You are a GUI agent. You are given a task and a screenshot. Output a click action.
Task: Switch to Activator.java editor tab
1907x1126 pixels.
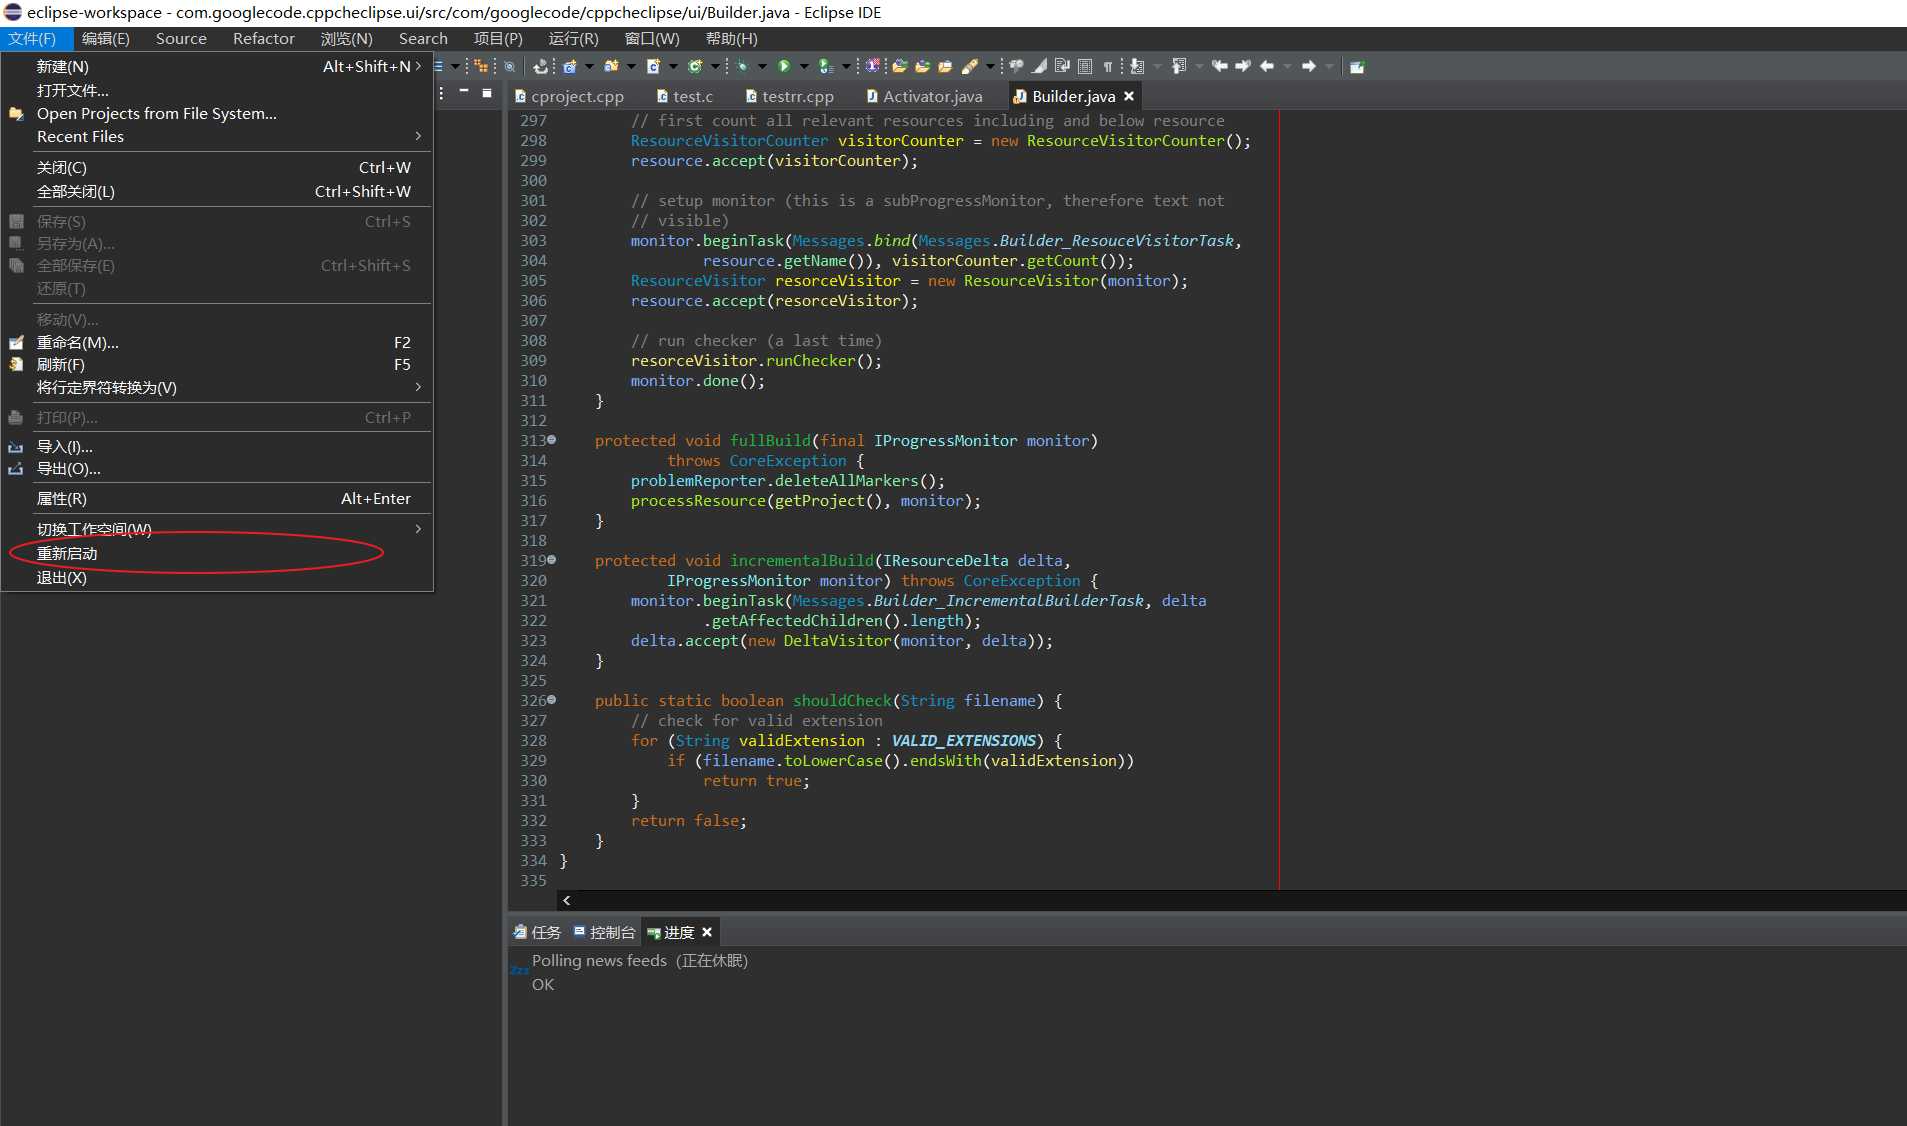925,96
